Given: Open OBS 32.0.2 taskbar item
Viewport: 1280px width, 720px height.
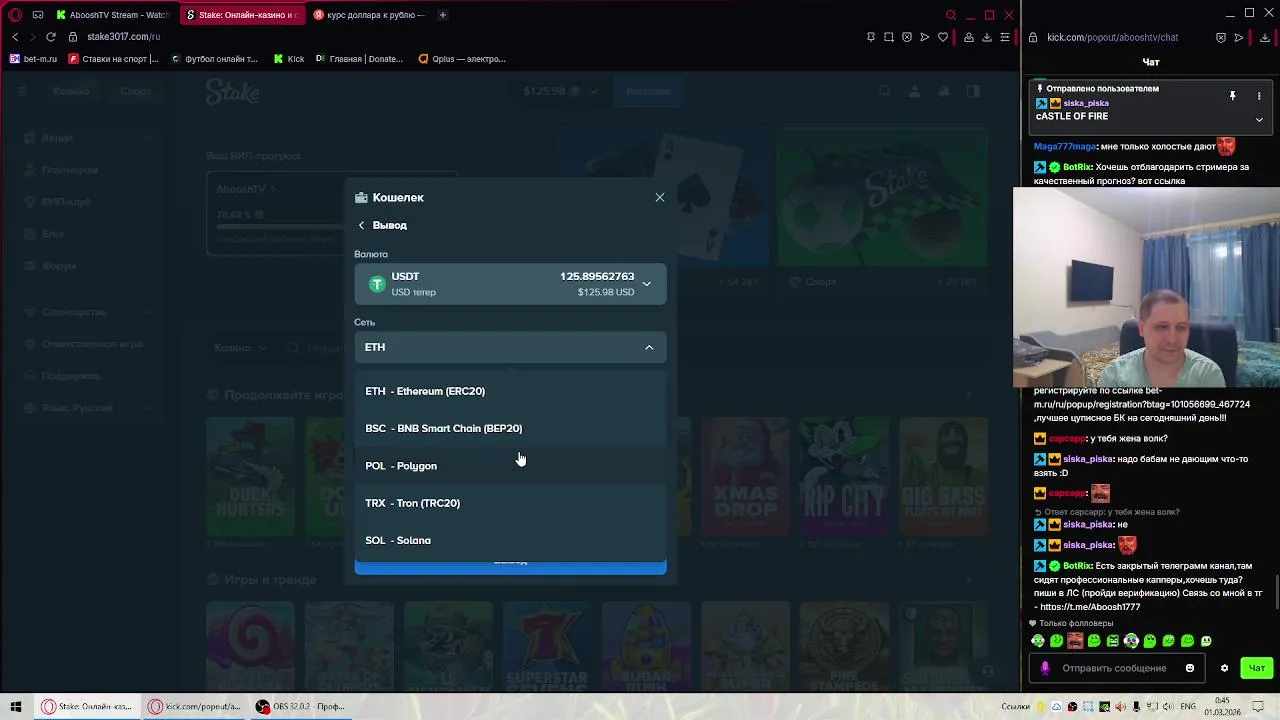Looking at the screenshot, I should tap(300, 706).
